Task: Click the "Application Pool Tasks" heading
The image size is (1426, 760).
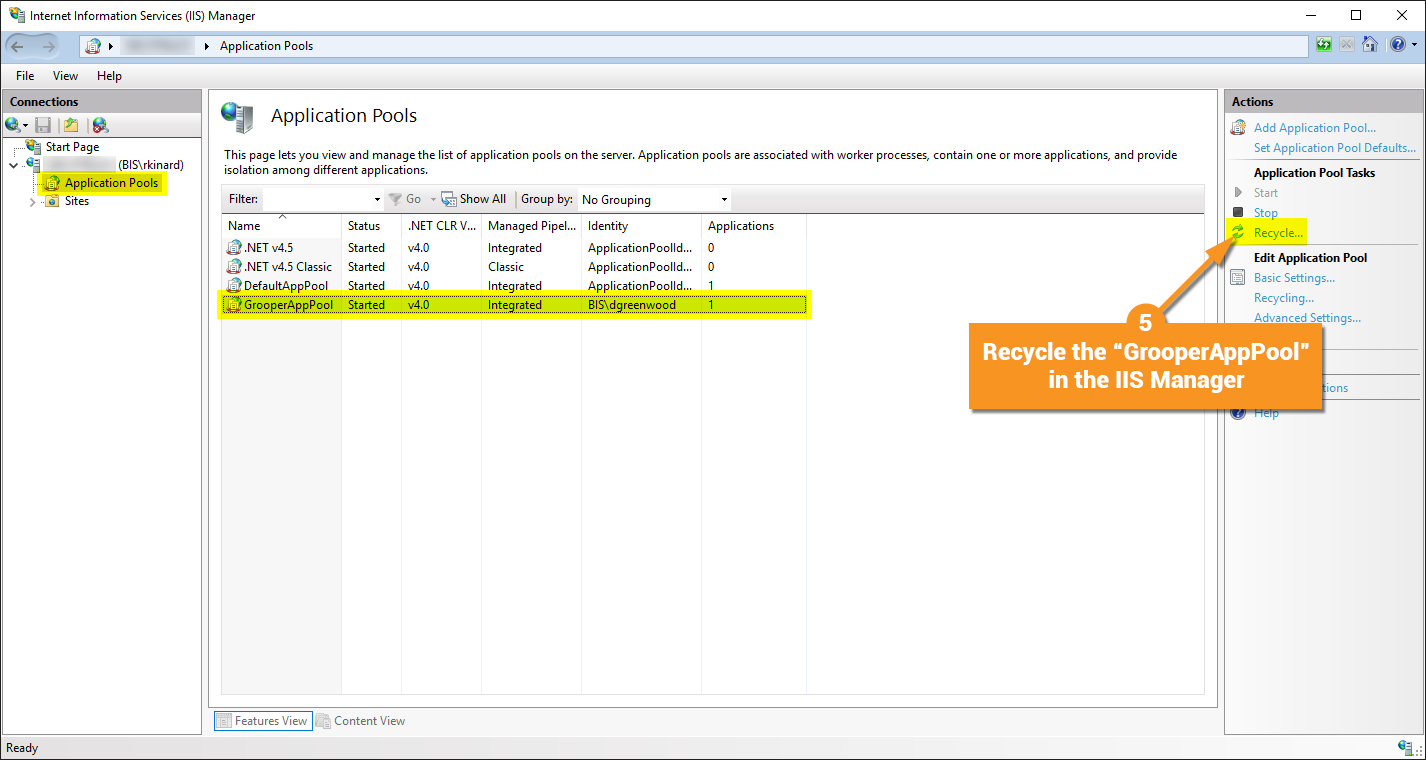Action: coord(1315,172)
